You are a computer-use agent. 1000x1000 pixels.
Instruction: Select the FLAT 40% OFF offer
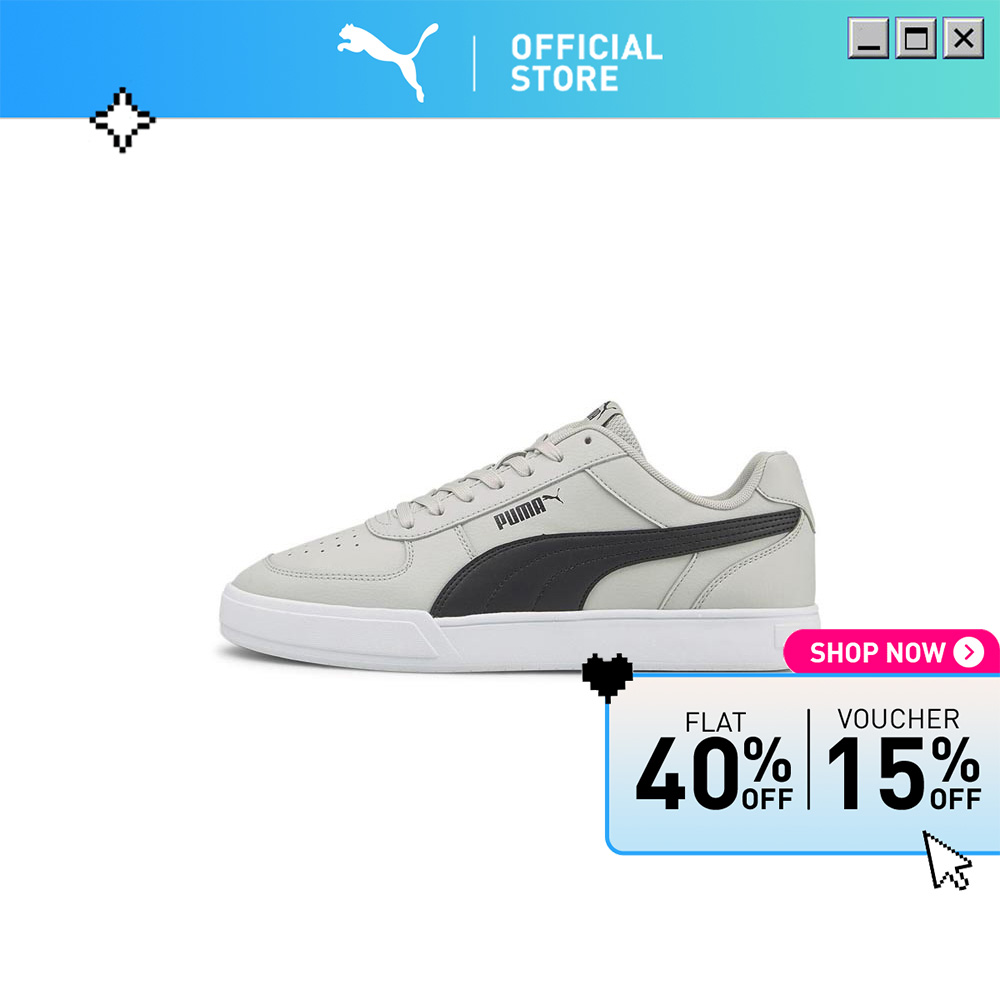click(x=714, y=761)
